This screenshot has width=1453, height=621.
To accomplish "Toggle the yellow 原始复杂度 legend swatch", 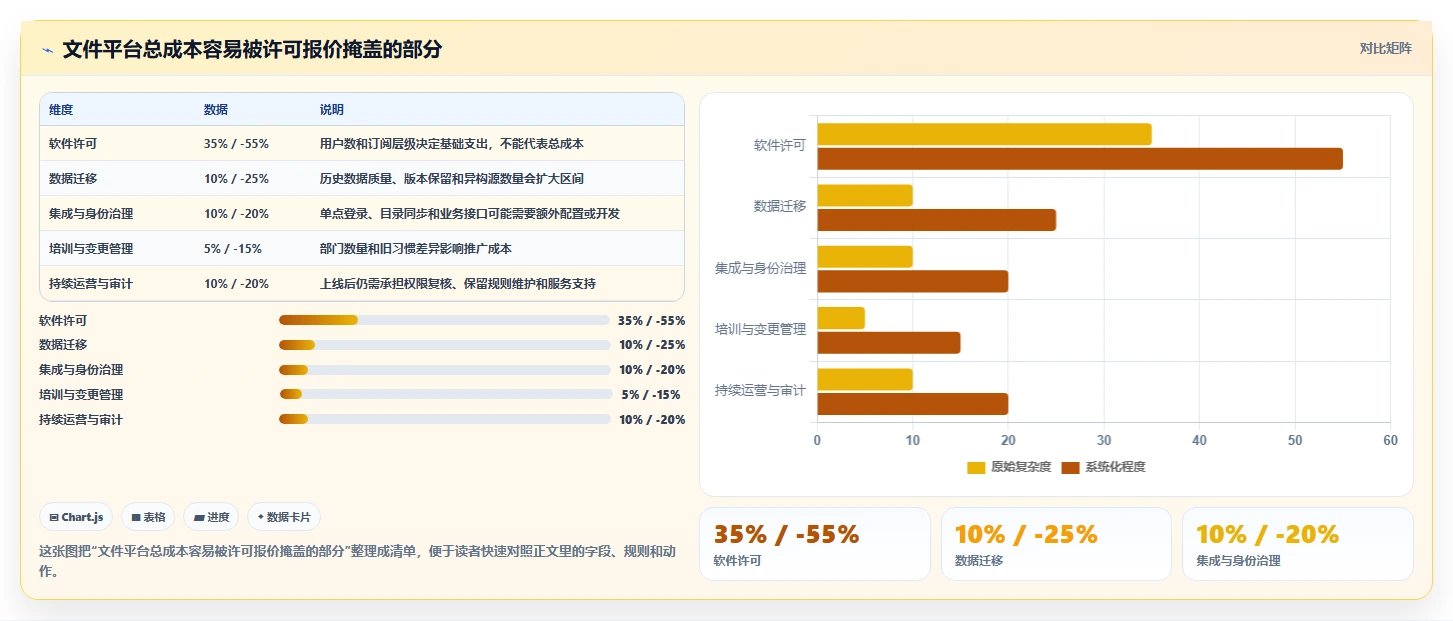I will pos(976,468).
